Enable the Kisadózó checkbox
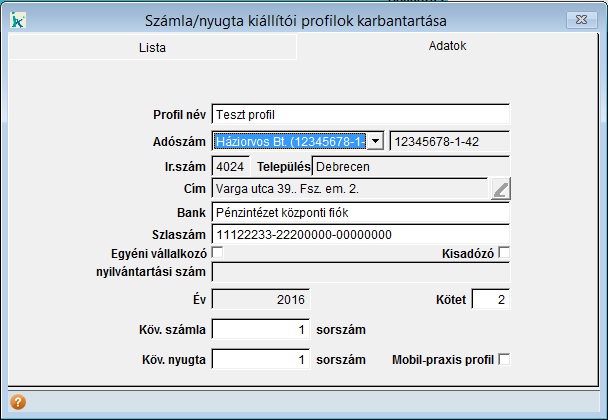 504,253
